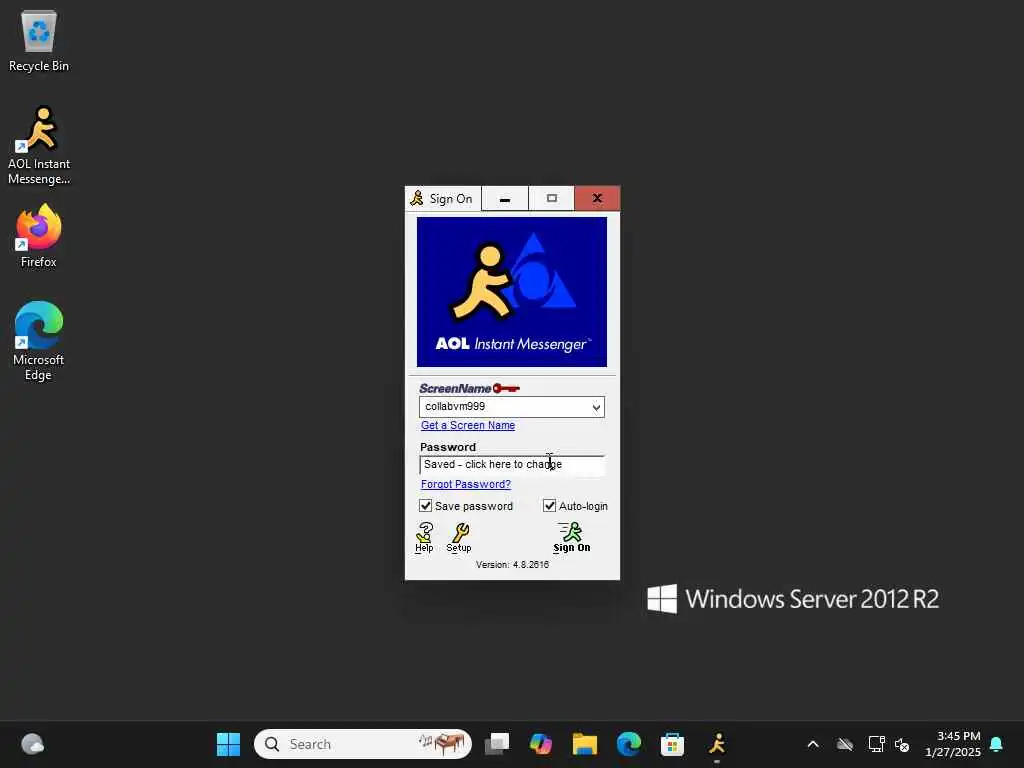This screenshot has height=768, width=1024.
Task: Open Firefox desktop shortcut
Action: click(x=39, y=235)
